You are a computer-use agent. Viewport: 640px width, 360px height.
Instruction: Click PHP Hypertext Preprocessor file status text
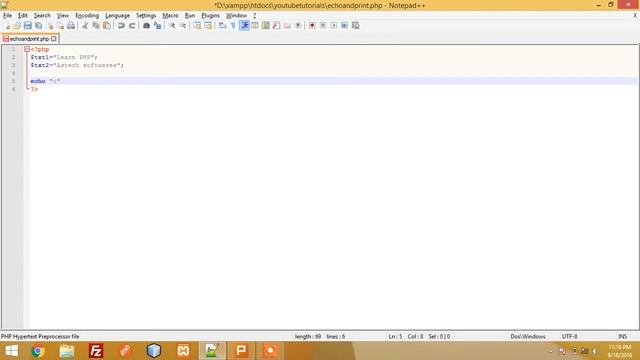(40, 336)
